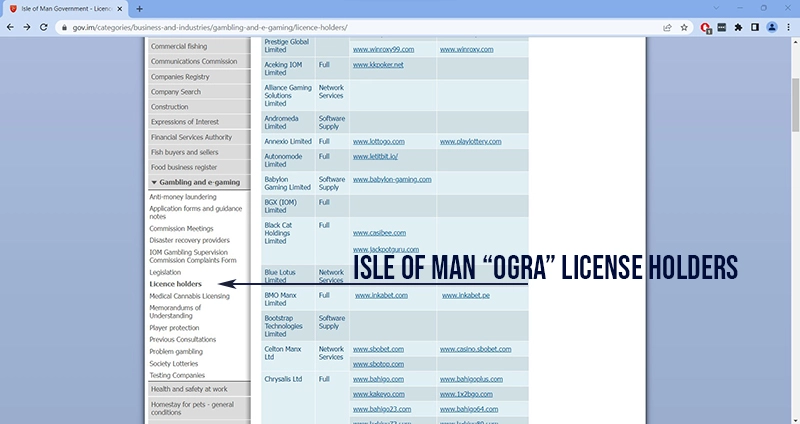Visit www.bahigo.com link

[378, 380]
